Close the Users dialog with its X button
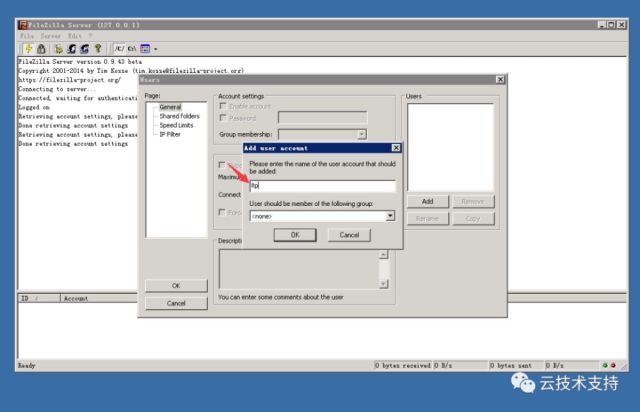The height and width of the screenshot is (412, 640). coord(500,79)
